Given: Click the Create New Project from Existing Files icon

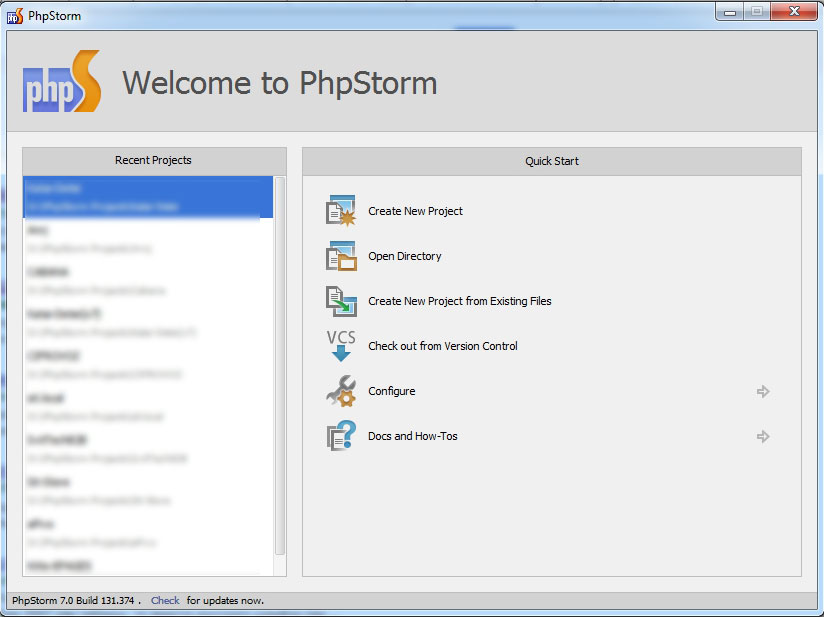Looking at the screenshot, I should click(341, 301).
